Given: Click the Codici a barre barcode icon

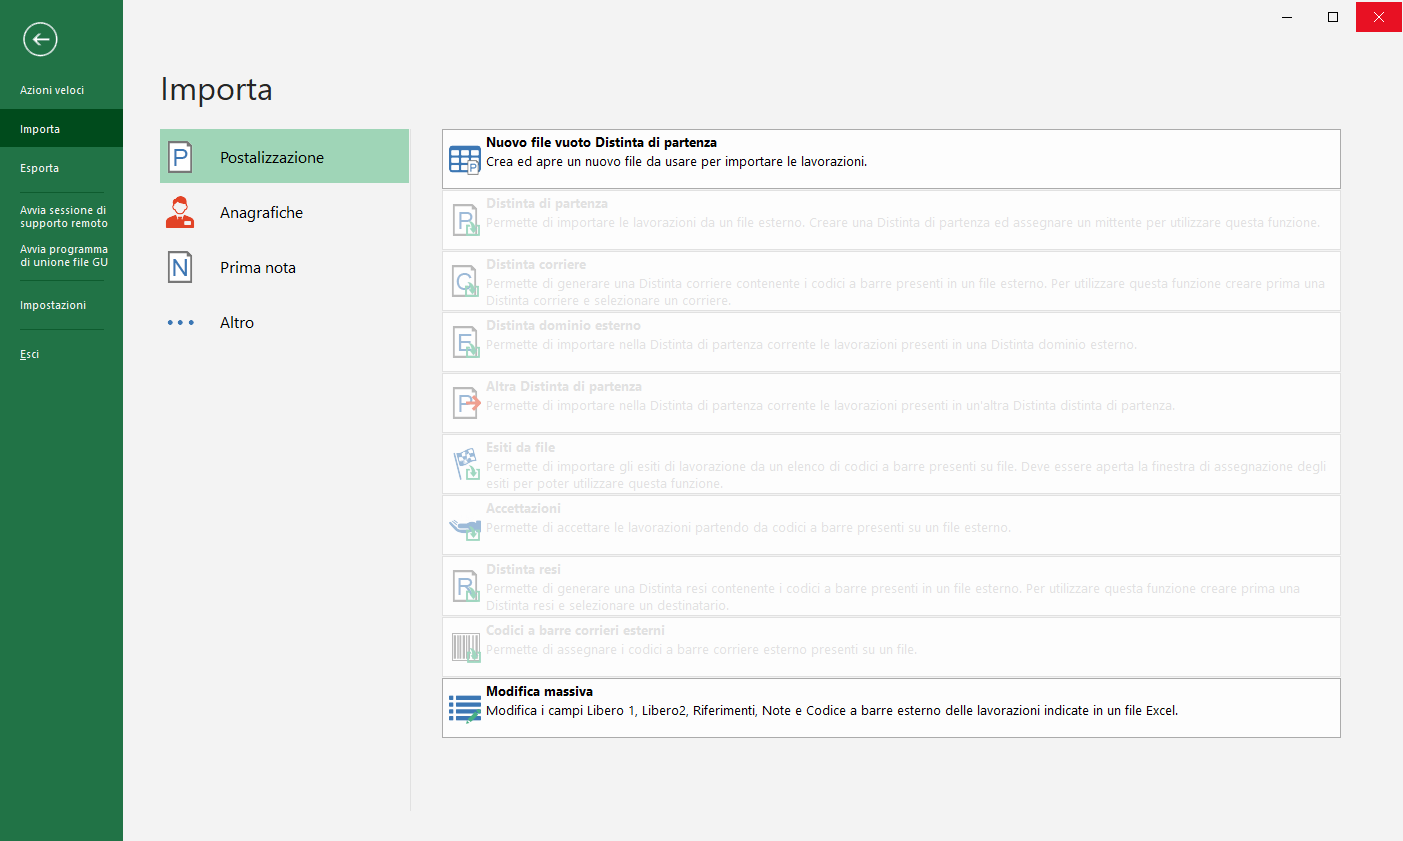Looking at the screenshot, I should point(465,648).
